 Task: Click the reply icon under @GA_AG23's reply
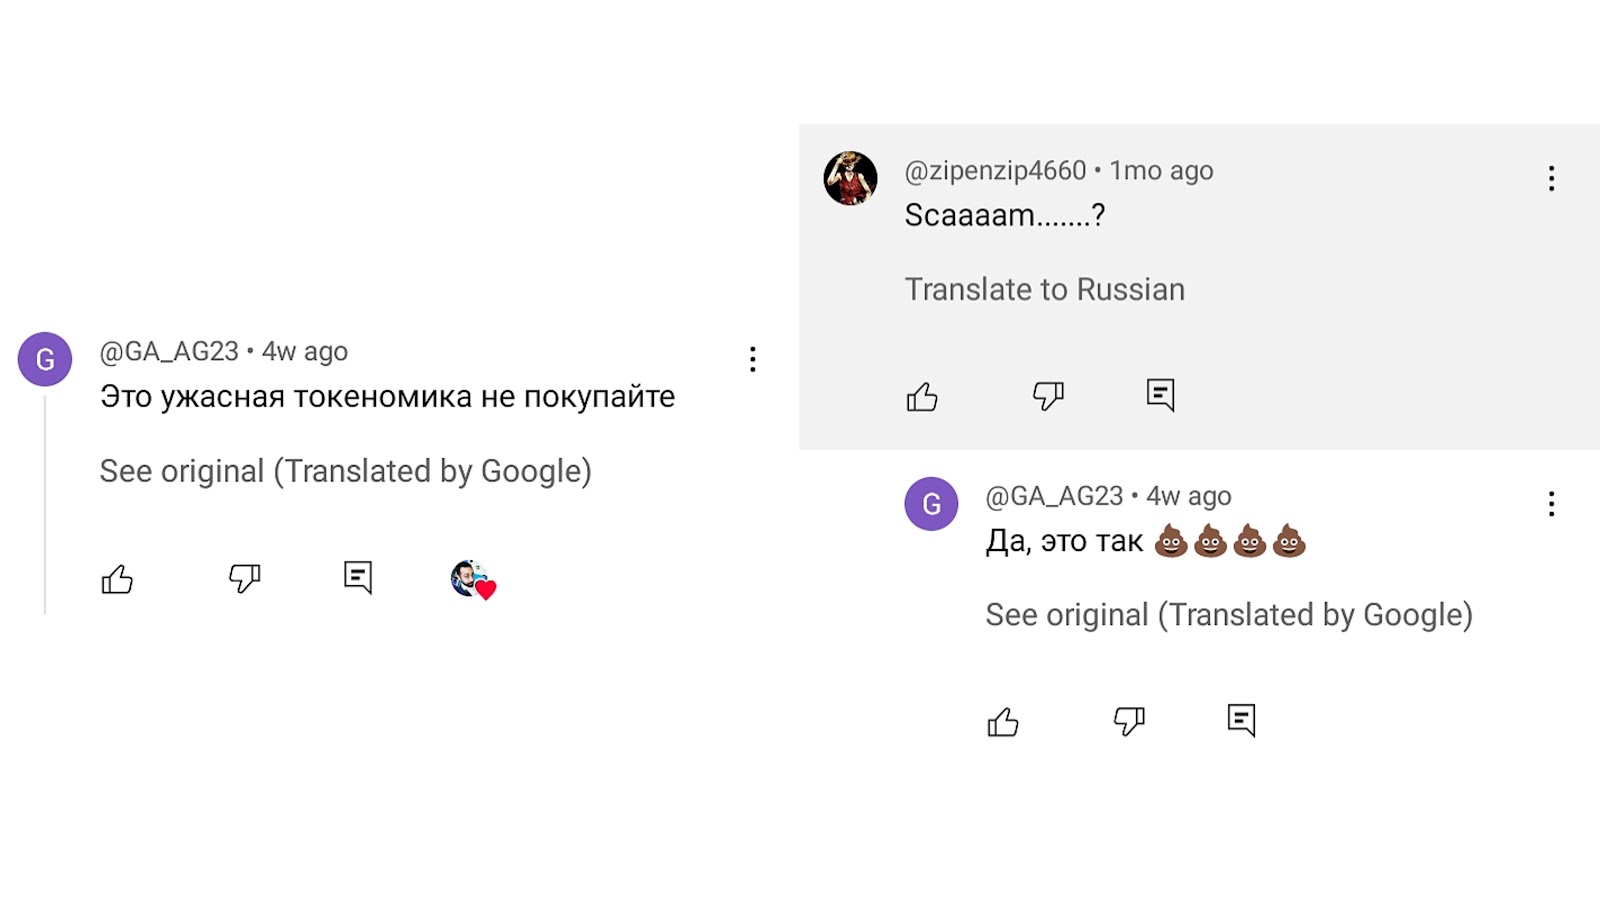pos(1241,719)
